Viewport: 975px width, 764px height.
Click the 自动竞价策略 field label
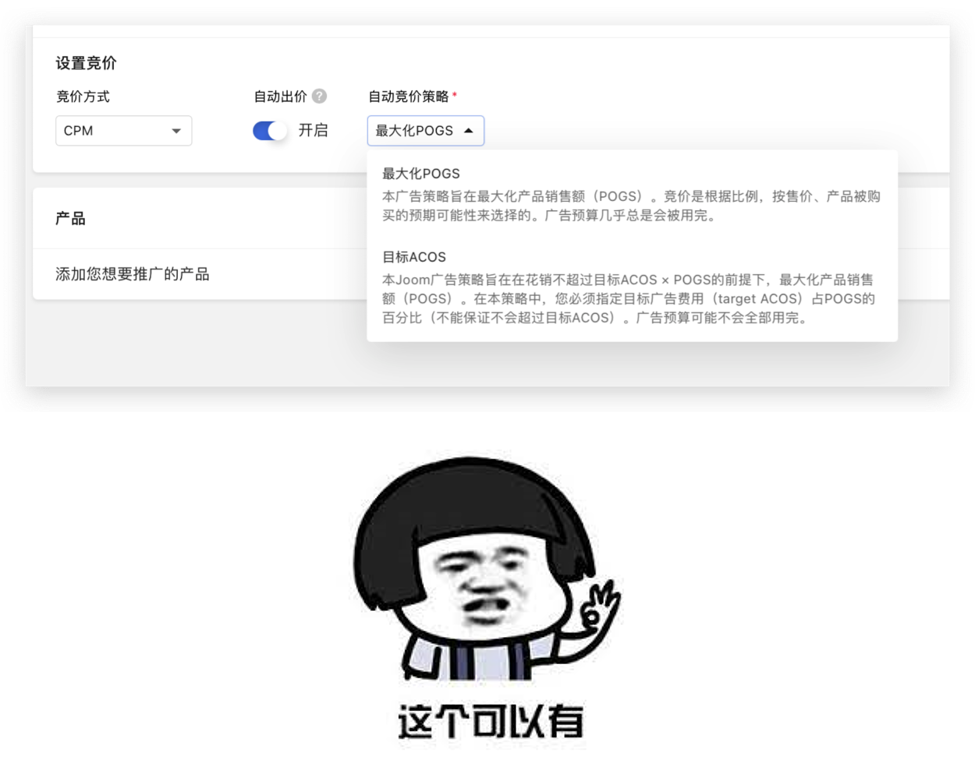409,96
